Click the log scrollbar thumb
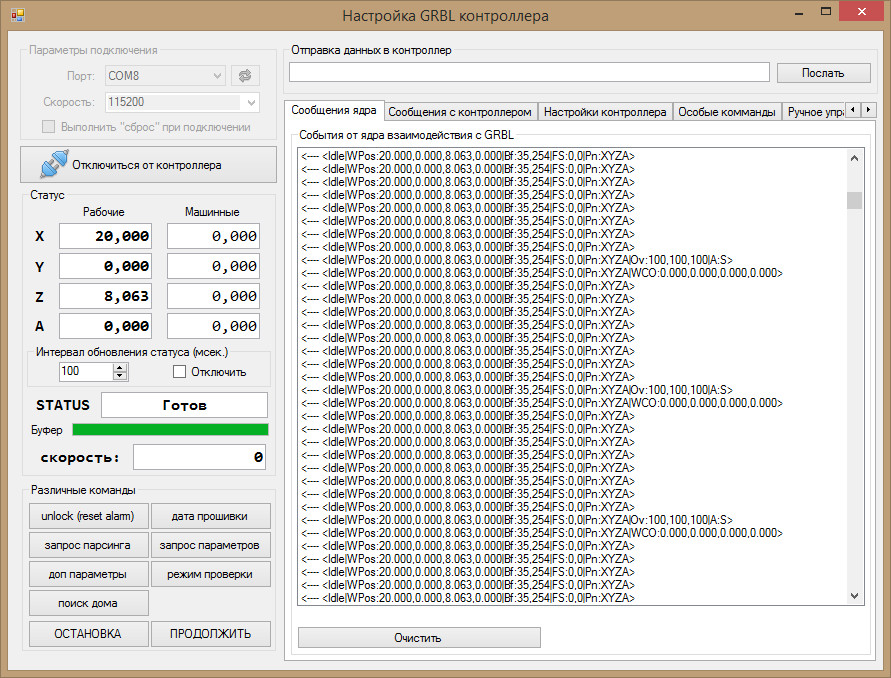This screenshot has width=891, height=678. tap(854, 200)
